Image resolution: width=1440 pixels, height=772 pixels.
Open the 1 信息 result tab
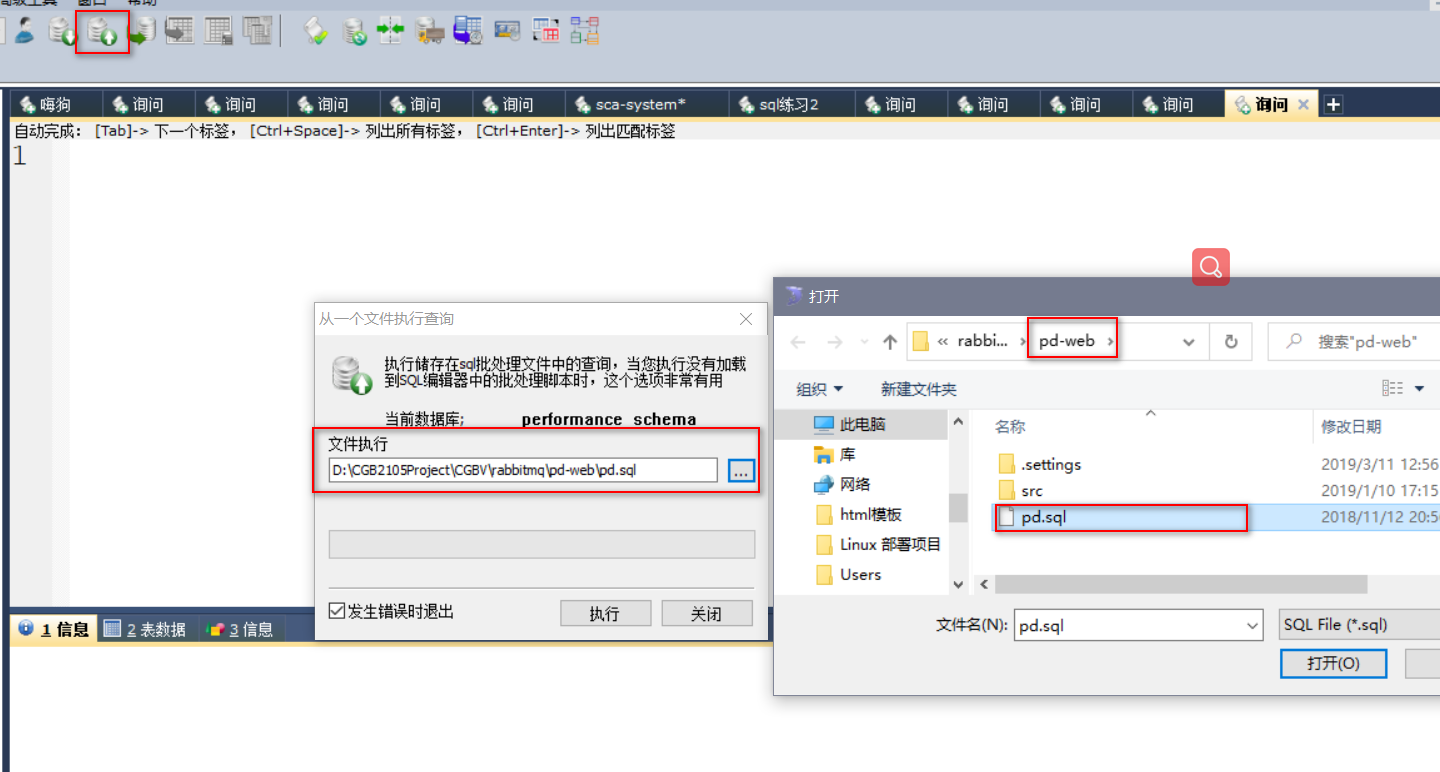point(54,629)
